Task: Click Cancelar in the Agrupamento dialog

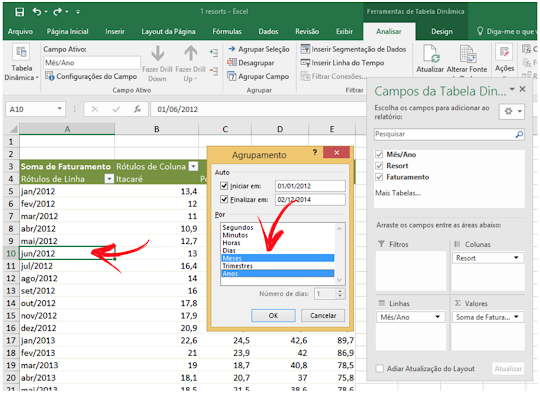Action: 323,315
